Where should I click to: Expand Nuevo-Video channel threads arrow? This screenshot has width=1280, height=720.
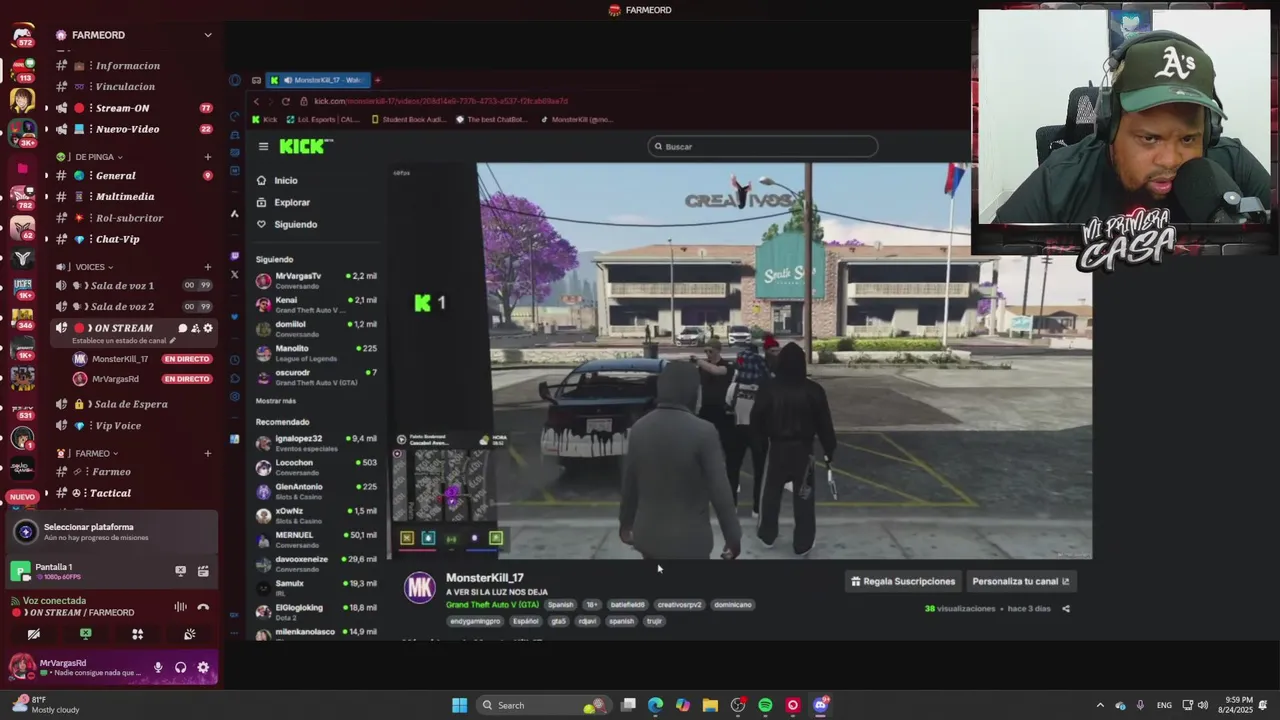[46, 129]
